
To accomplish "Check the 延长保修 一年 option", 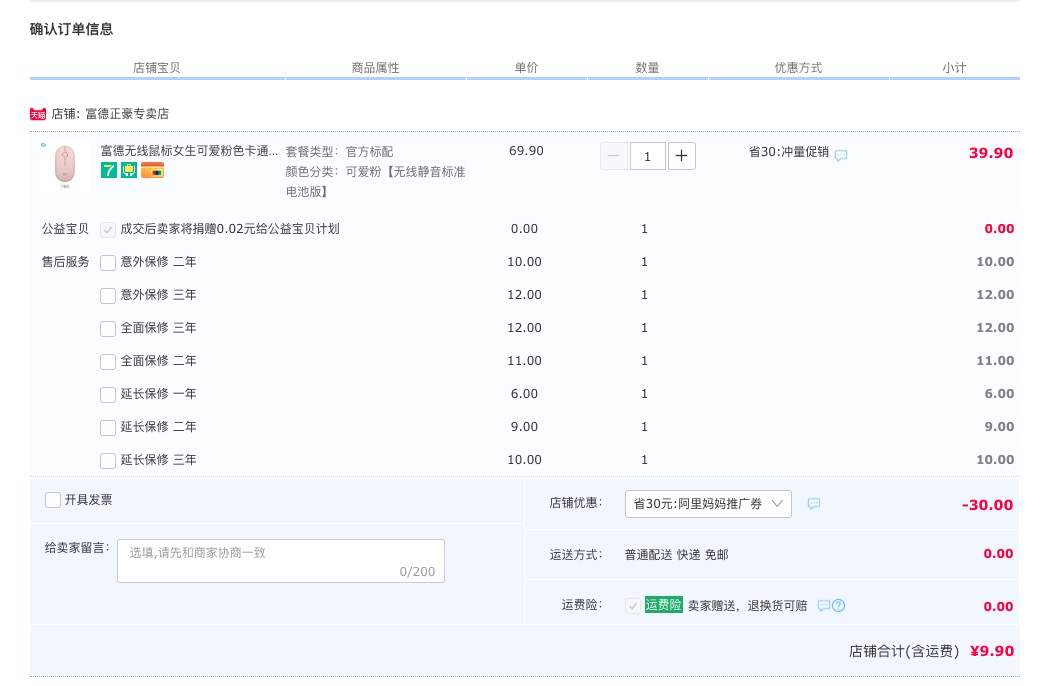I will 108,394.
